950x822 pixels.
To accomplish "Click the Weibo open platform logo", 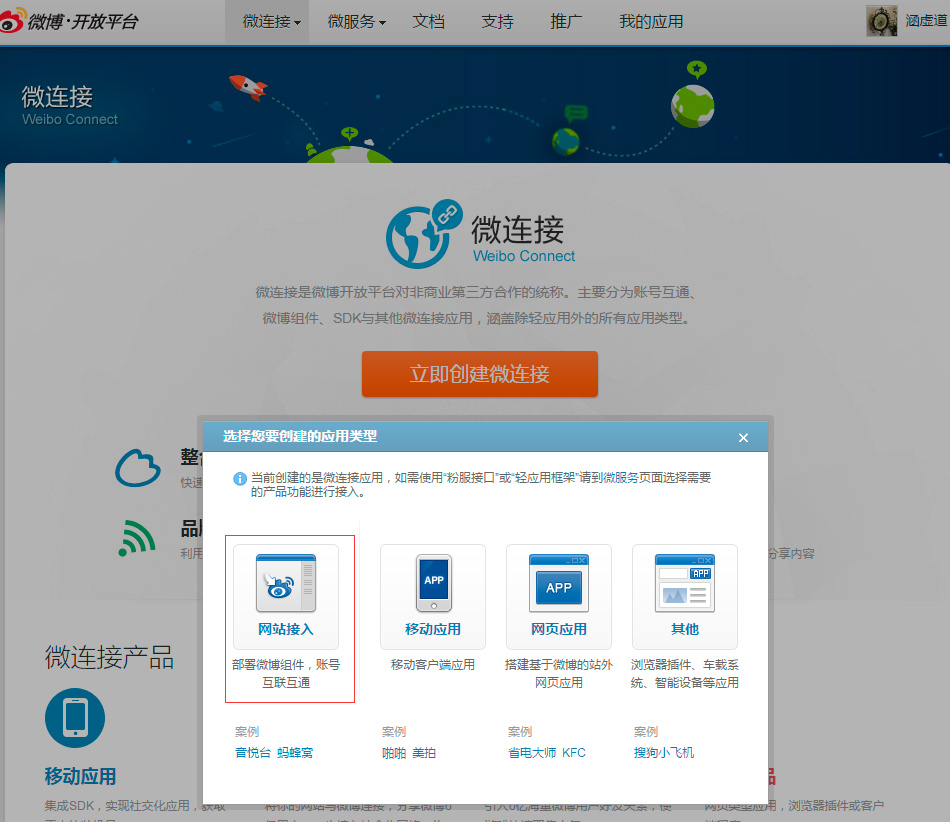I will pos(69,21).
